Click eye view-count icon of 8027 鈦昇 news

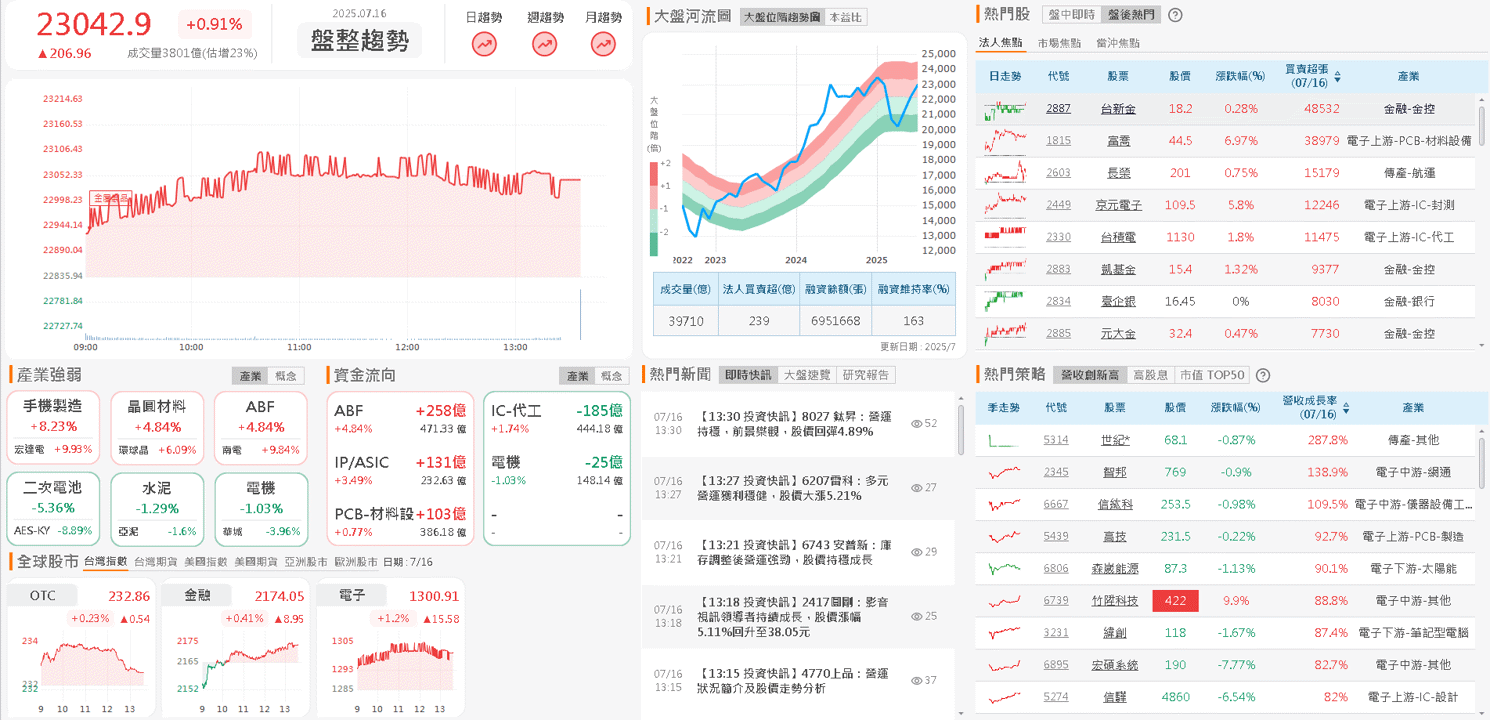[x=917, y=423]
